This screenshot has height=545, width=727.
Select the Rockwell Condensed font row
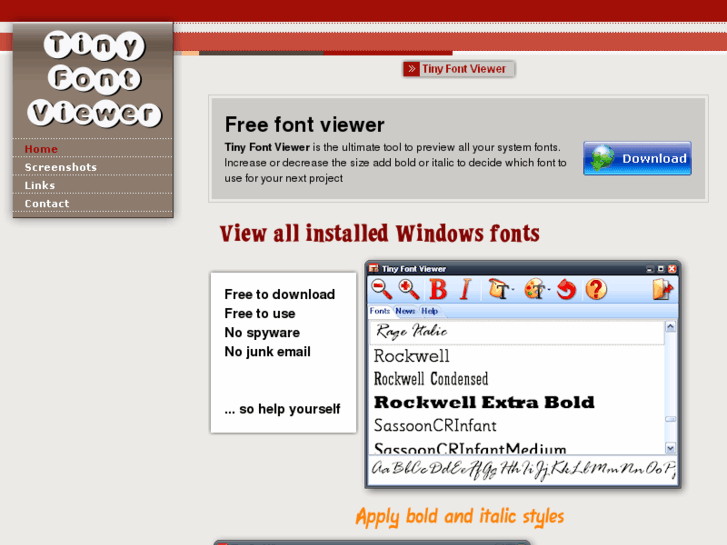pos(517,379)
